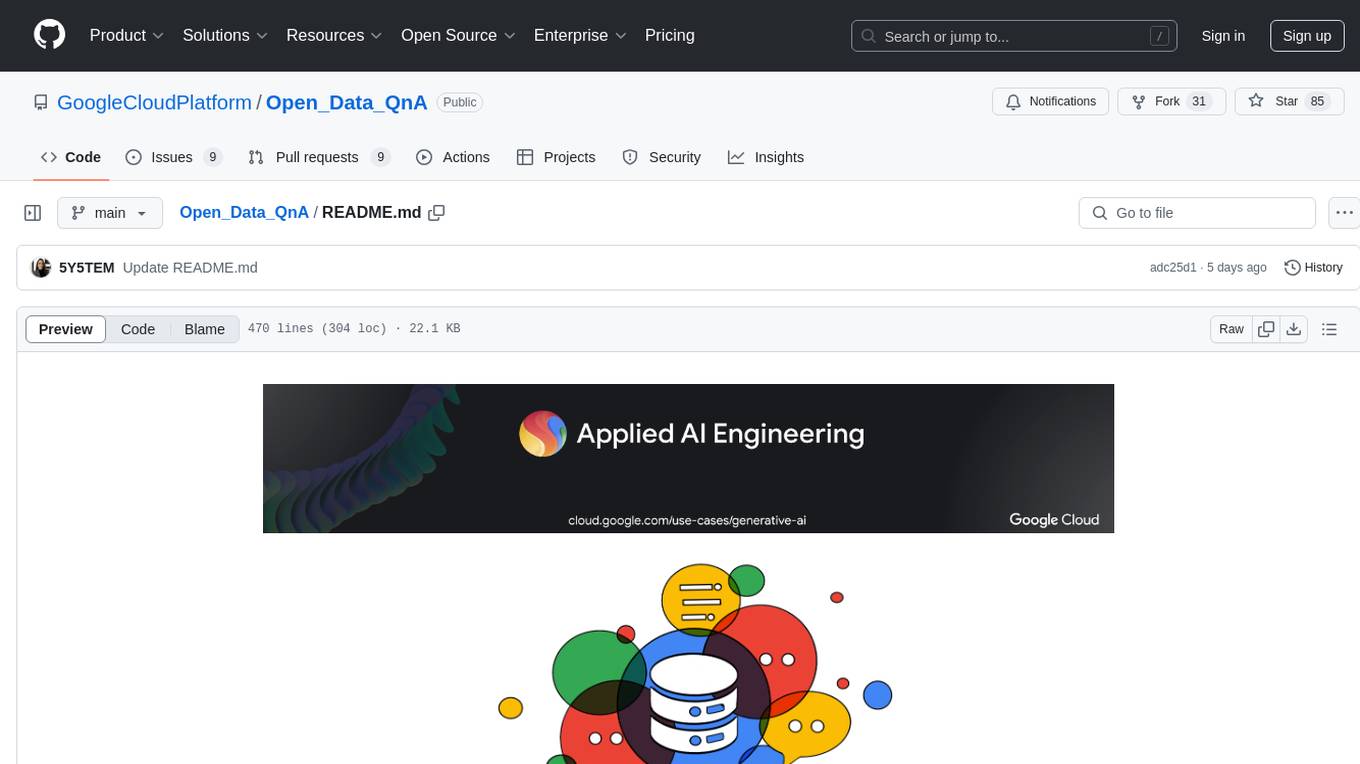This screenshot has height=764, width=1360.
Task: Open the GoogleCloudPlatform owner page
Action: (x=154, y=102)
